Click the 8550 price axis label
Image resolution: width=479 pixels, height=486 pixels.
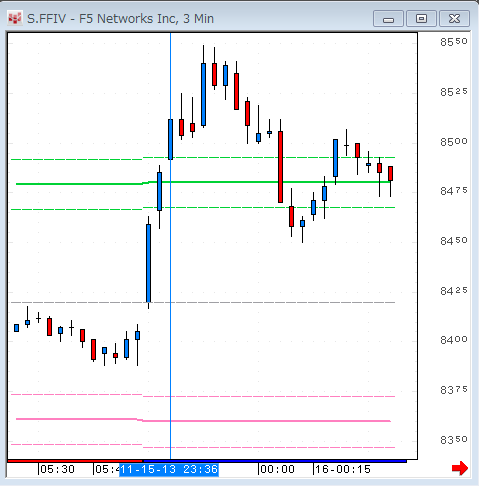pos(454,42)
